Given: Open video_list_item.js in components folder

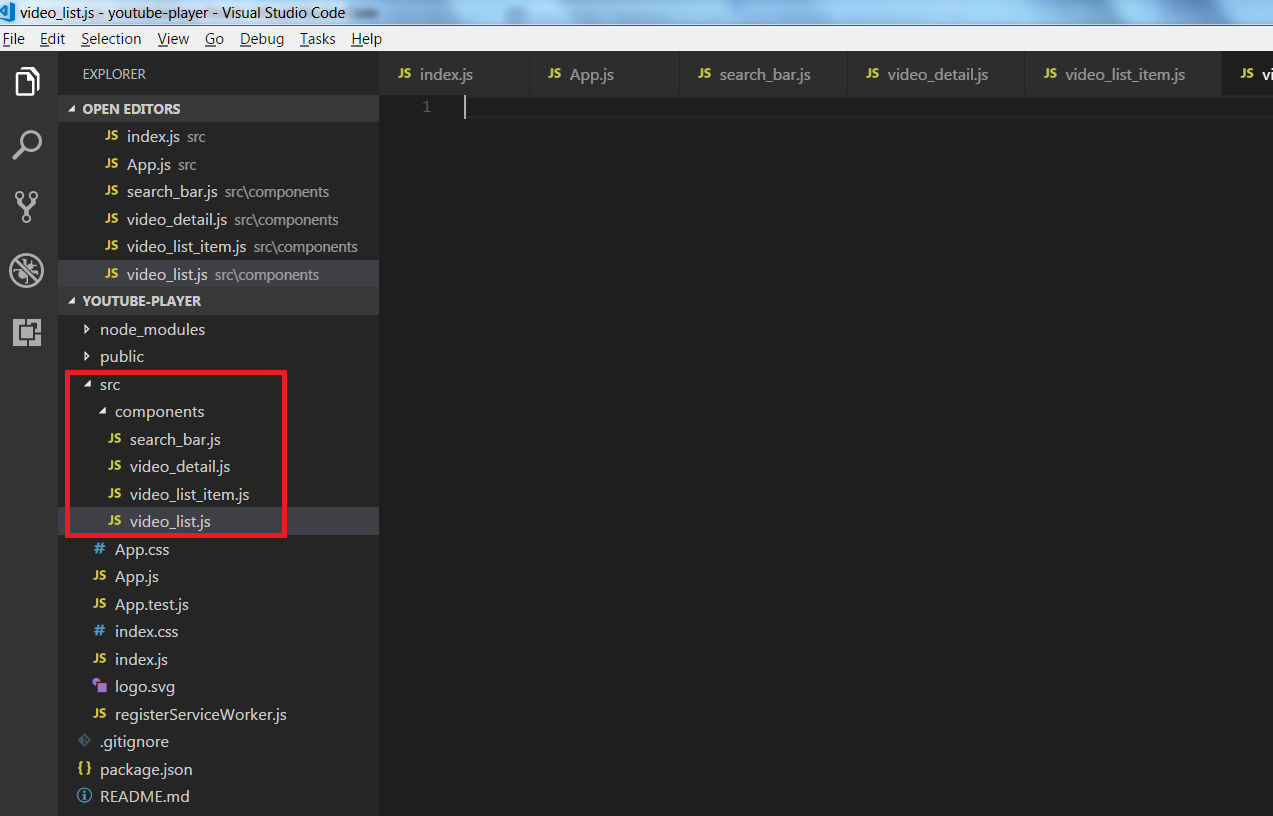Looking at the screenshot, I should point(218,494).
